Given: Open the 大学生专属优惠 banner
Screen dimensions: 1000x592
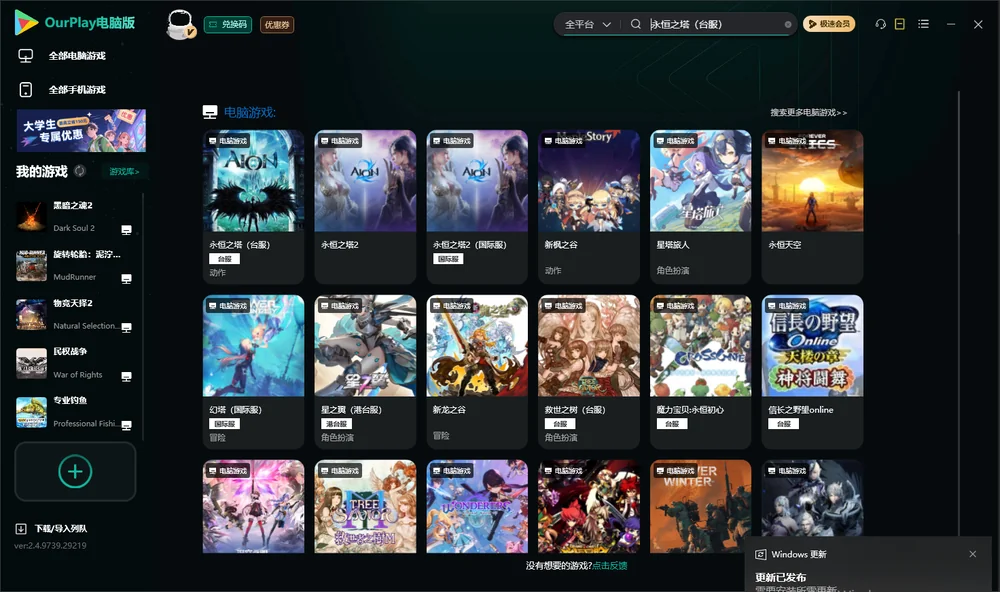Looking at the screenshot, I should point(81,130).
